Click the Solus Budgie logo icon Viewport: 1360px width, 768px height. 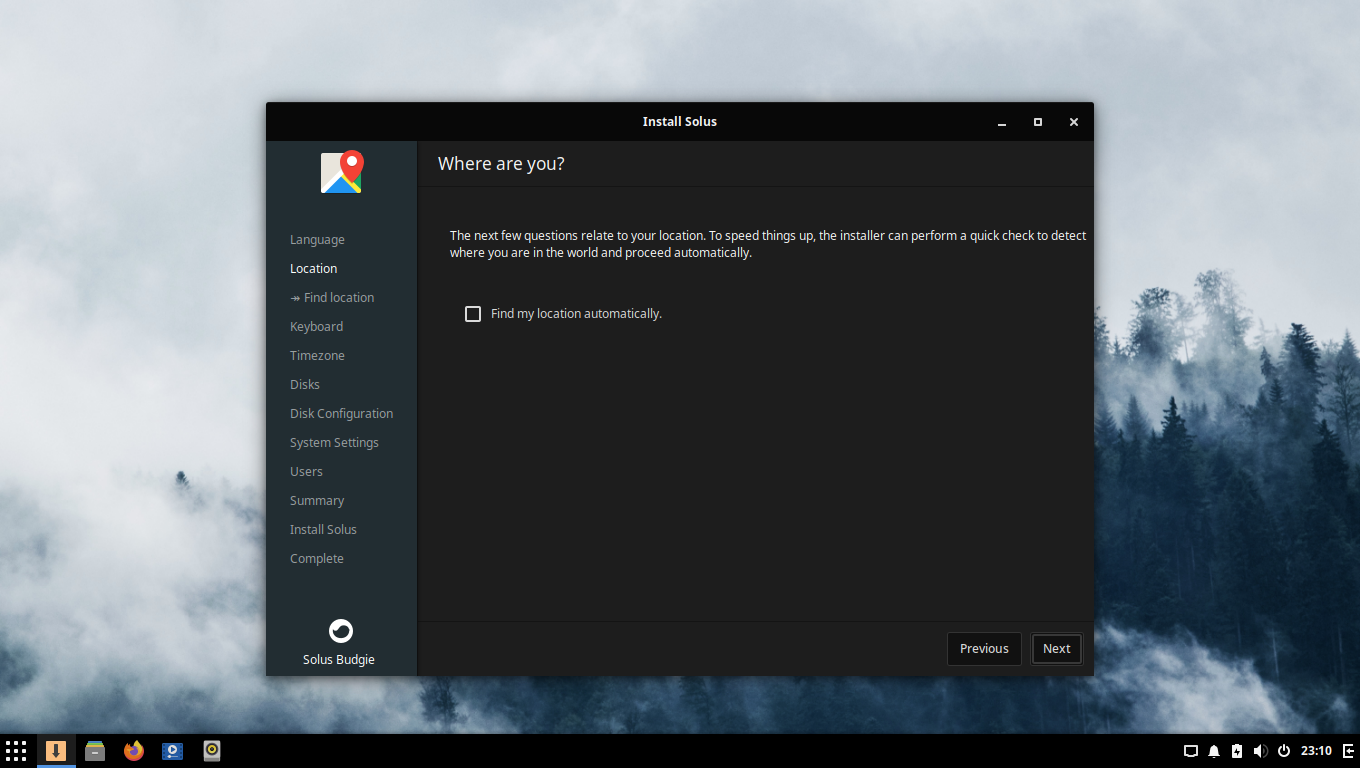[x=341, y=631]
